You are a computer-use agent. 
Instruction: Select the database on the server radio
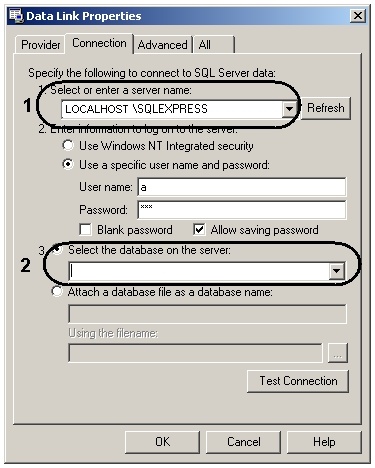(57, 250)
